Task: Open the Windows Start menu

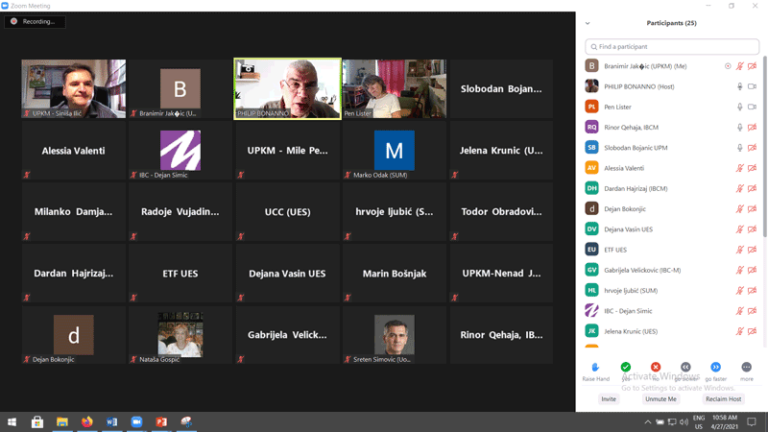Action: [x=12, y=422]
